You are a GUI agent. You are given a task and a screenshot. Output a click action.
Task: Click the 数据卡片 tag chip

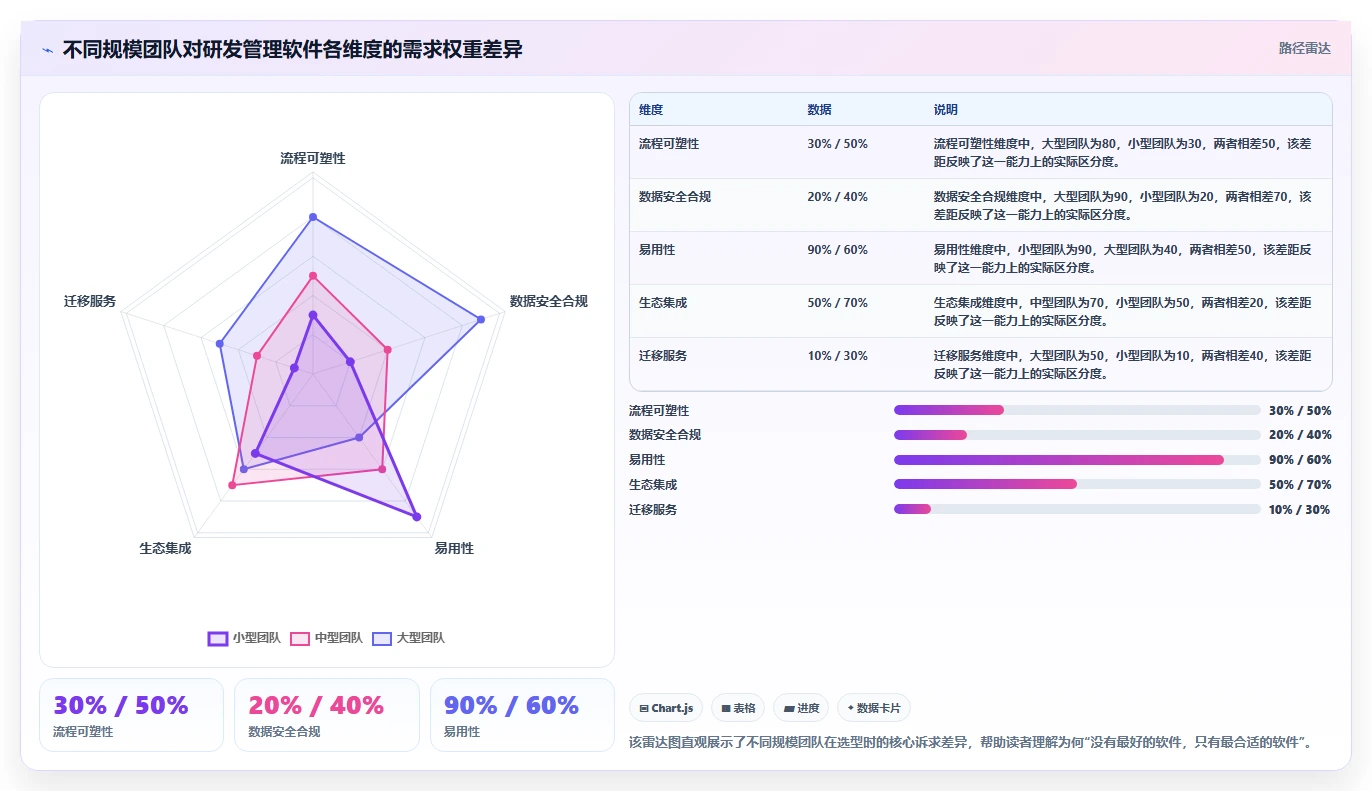[874, 708]
